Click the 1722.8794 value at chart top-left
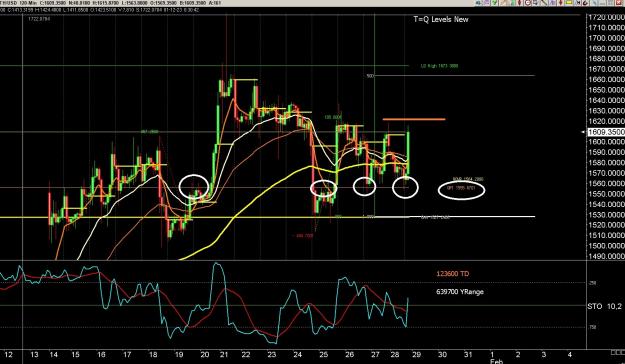This screenshot has width=625, height=364. pyautogui.click(x=39, y=19)
